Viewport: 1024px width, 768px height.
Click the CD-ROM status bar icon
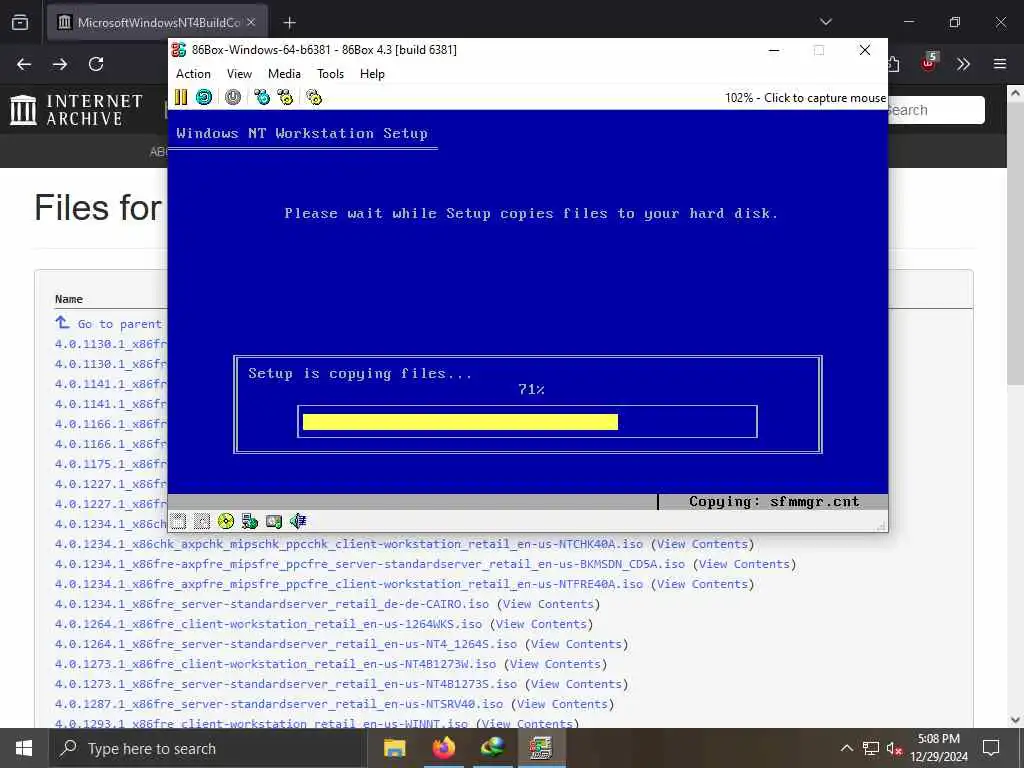coord(226,520)
